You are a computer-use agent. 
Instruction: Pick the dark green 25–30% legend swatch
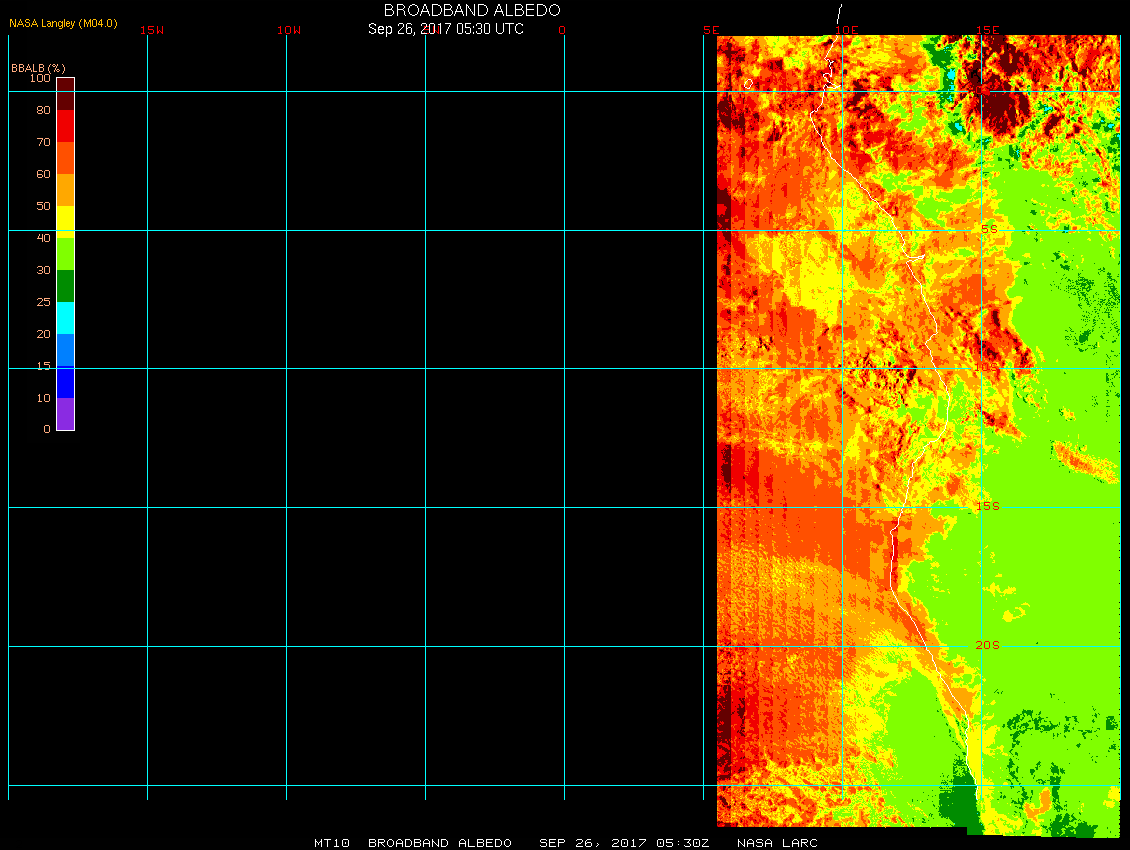(65, 286)
